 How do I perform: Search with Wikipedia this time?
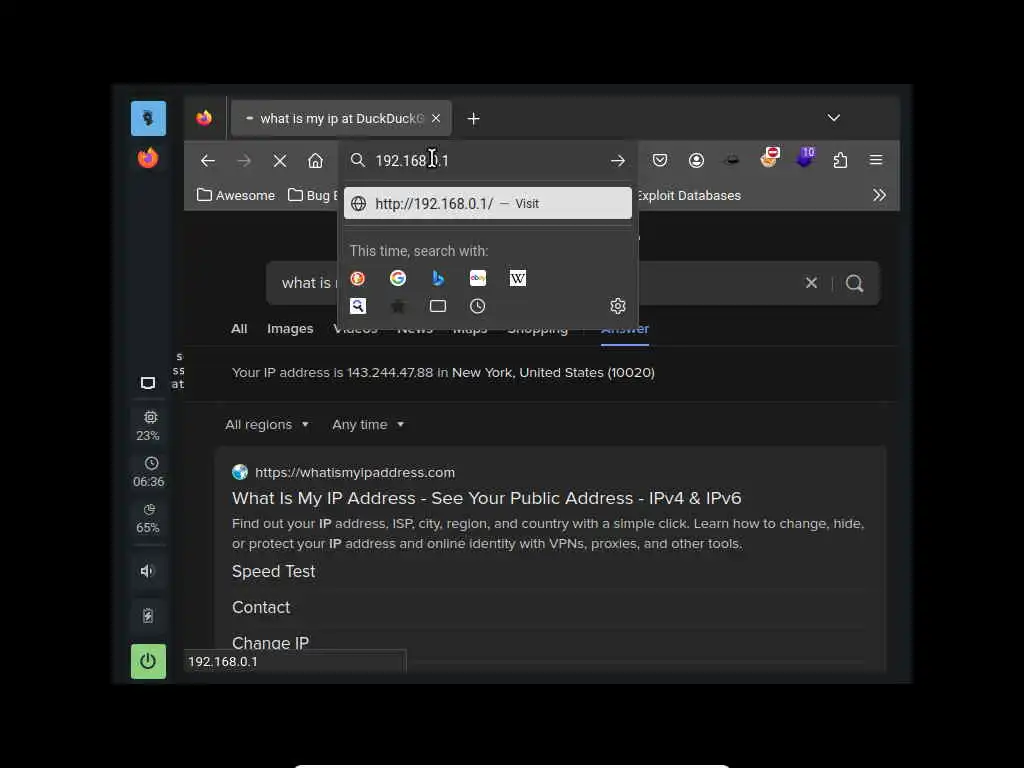pos(518,279)
